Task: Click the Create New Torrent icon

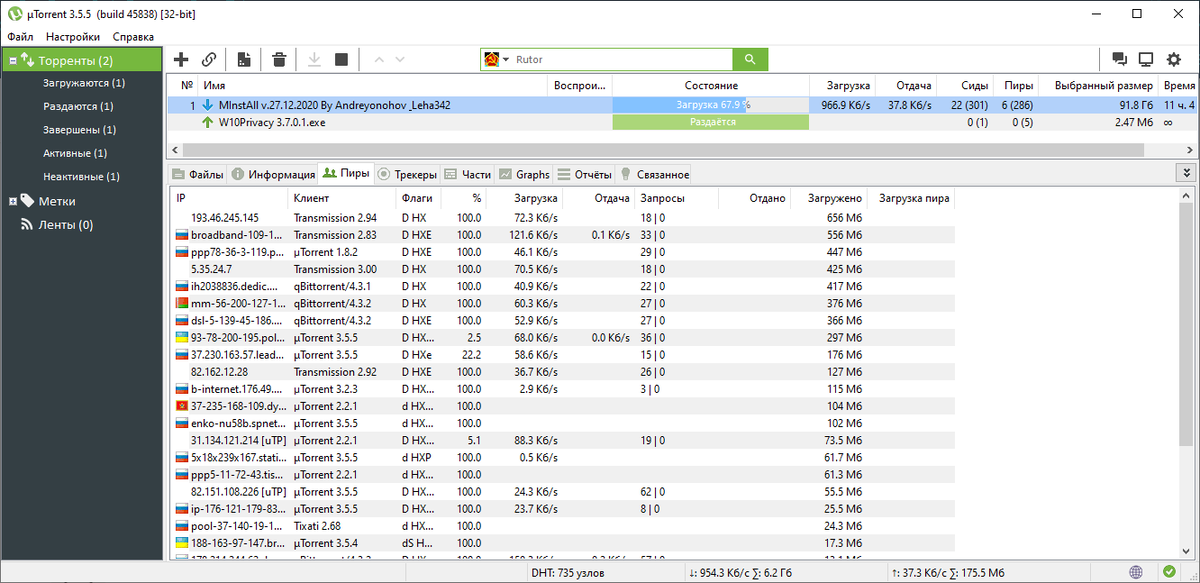Action: (243, 59)
